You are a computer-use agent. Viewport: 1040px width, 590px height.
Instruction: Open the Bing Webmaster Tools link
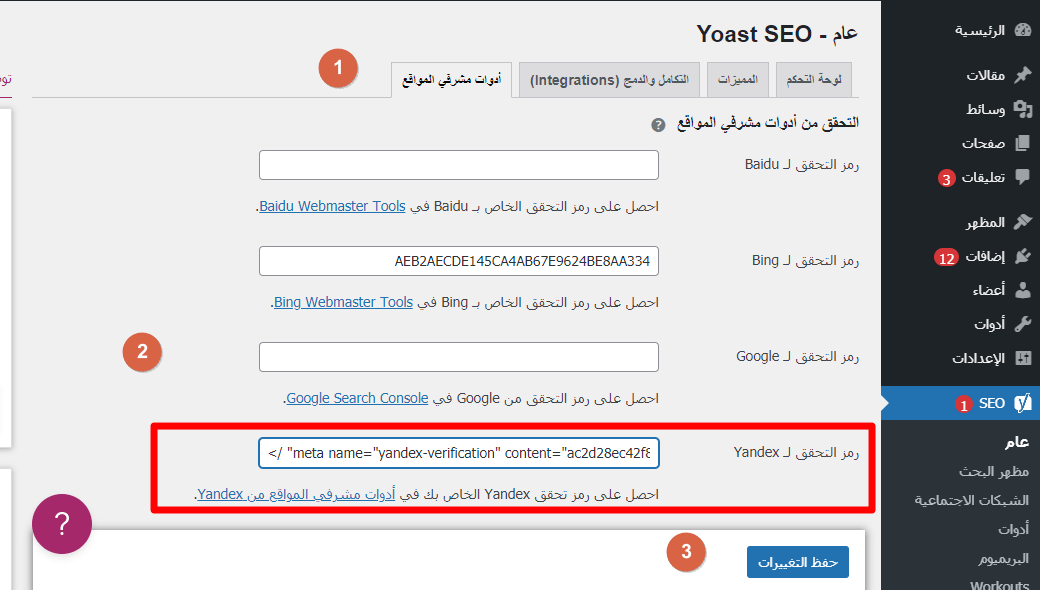tap(344, 302)
